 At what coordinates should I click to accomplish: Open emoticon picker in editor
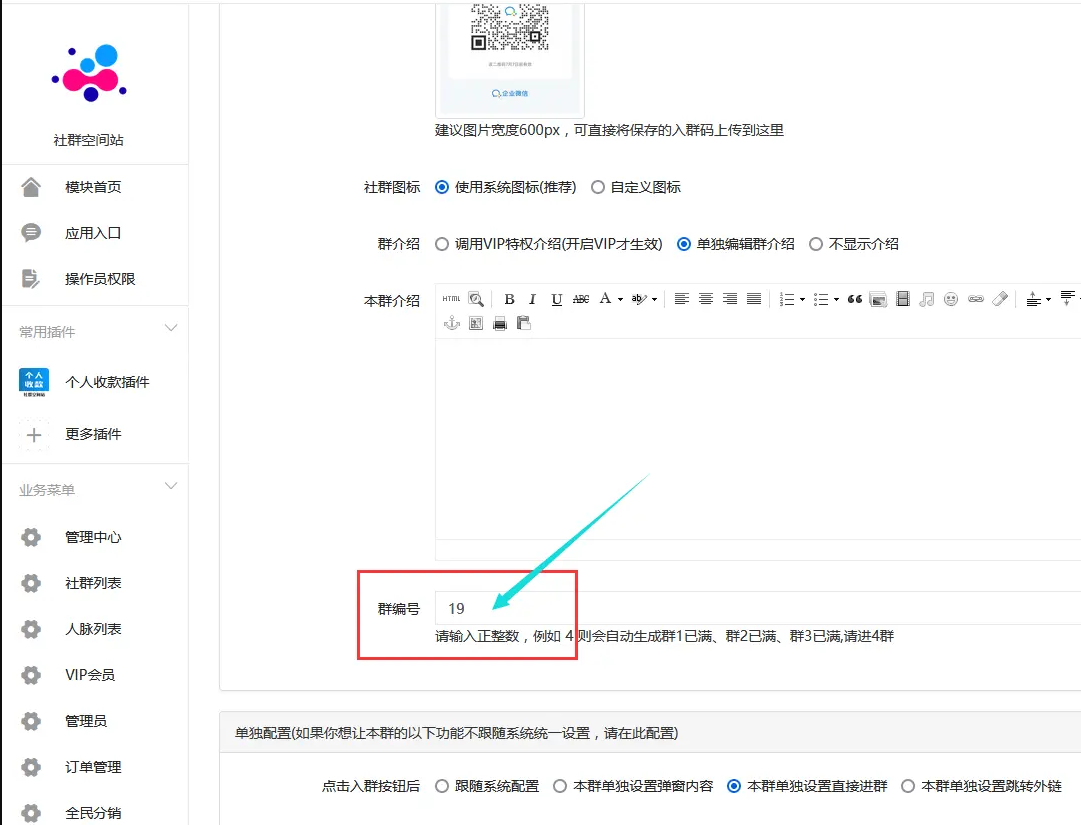coord(951,298)
